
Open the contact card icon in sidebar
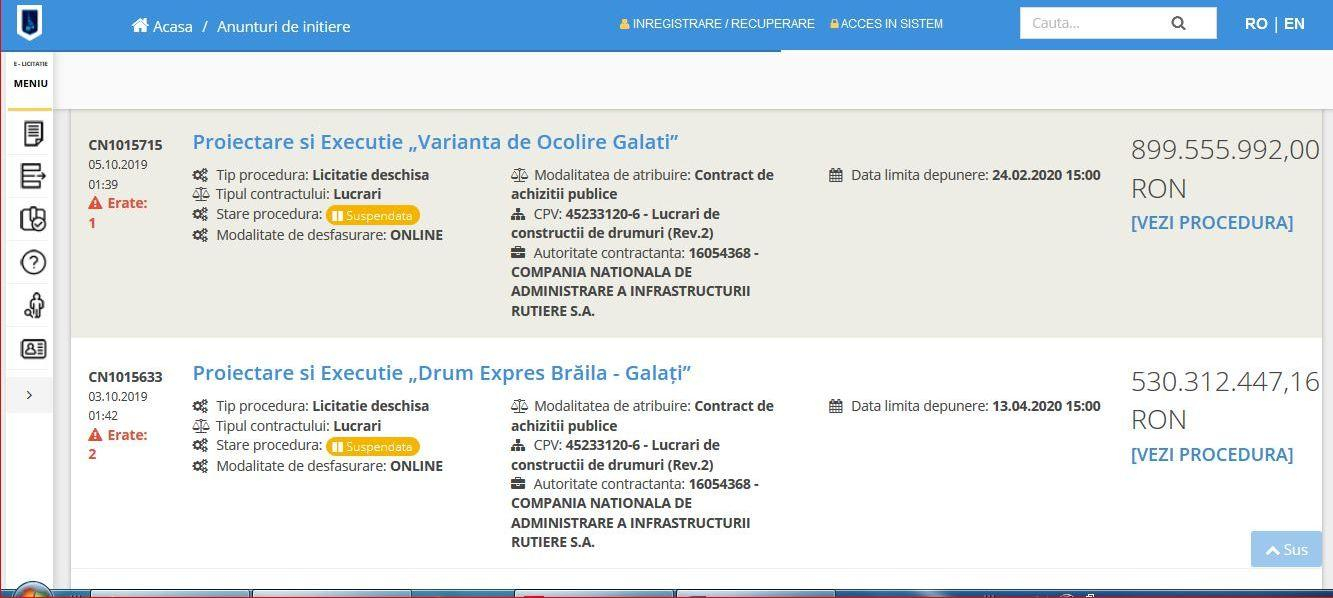click(x=33, y=348)
